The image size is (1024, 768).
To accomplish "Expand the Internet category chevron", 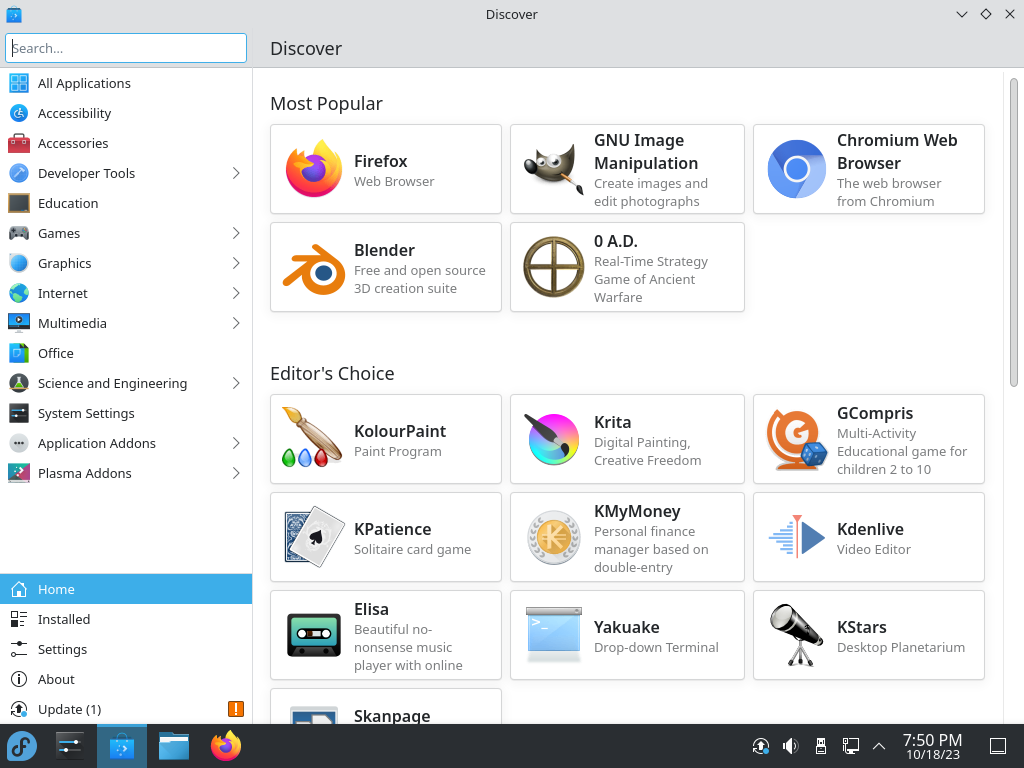I will click(x=236, y=293).
